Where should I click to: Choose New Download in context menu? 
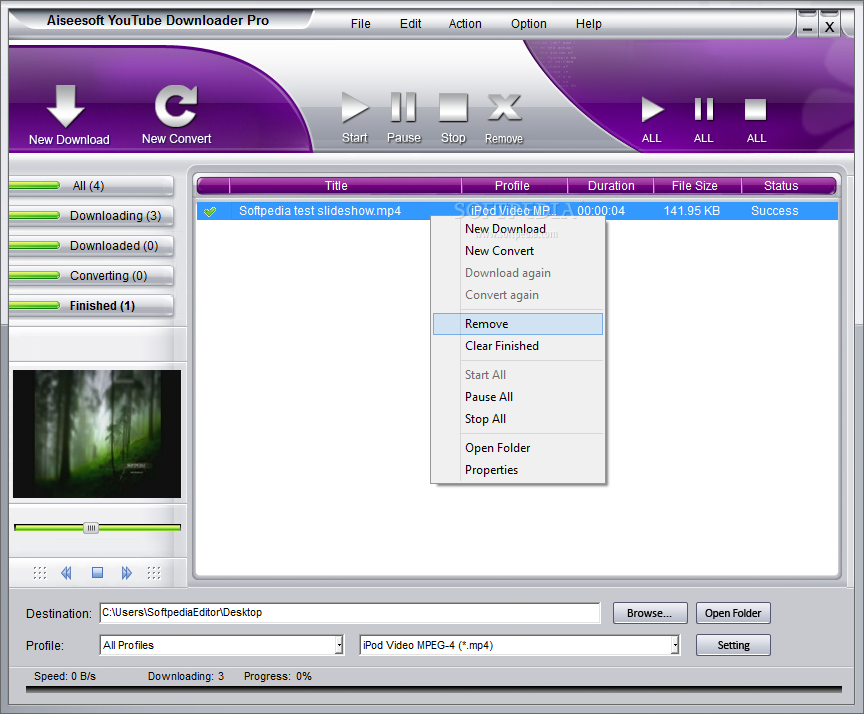click(x=518, y=229)
